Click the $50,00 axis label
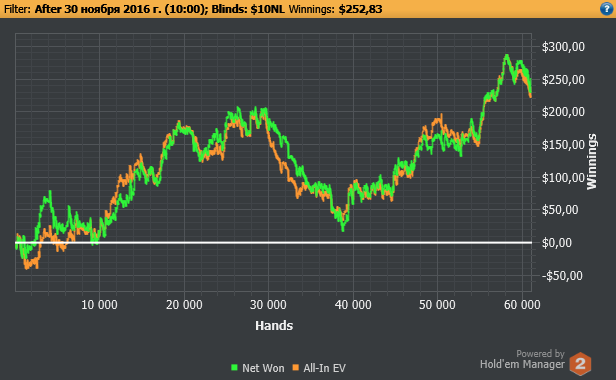This screenshot has width=616, height=380. click(x=561, y=210)
